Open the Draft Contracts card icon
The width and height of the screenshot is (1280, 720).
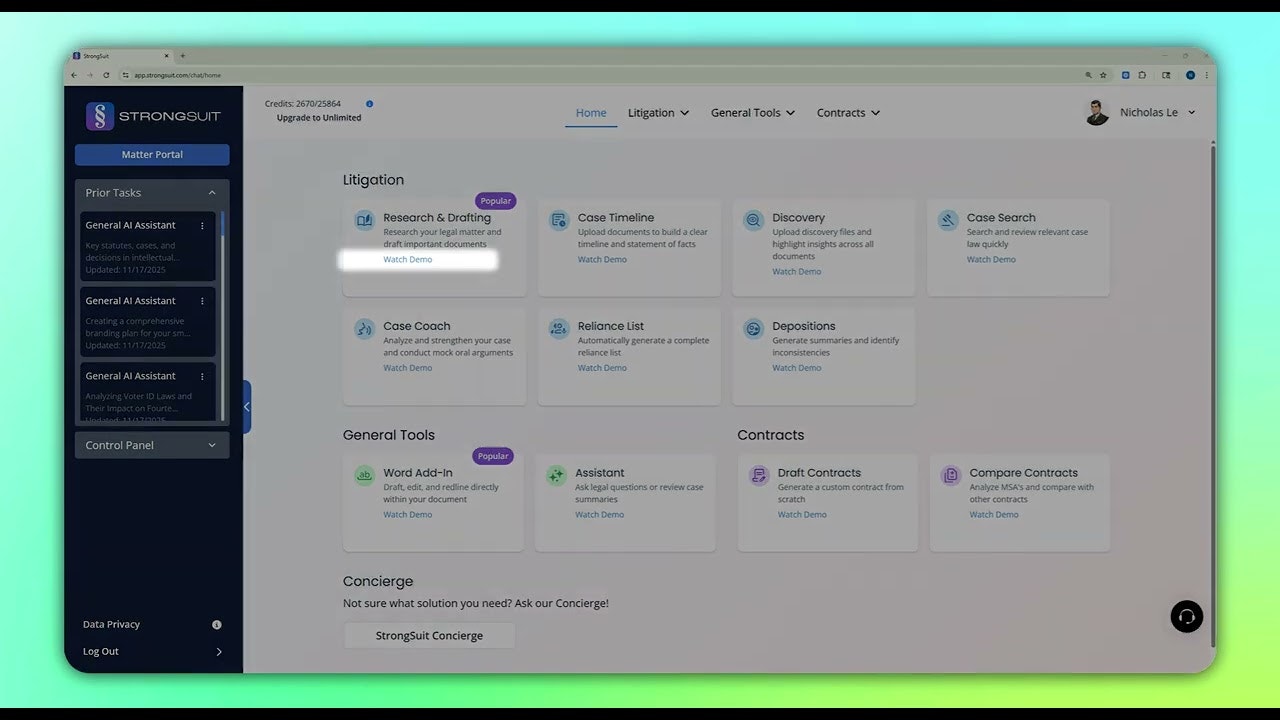pos(759,476)
